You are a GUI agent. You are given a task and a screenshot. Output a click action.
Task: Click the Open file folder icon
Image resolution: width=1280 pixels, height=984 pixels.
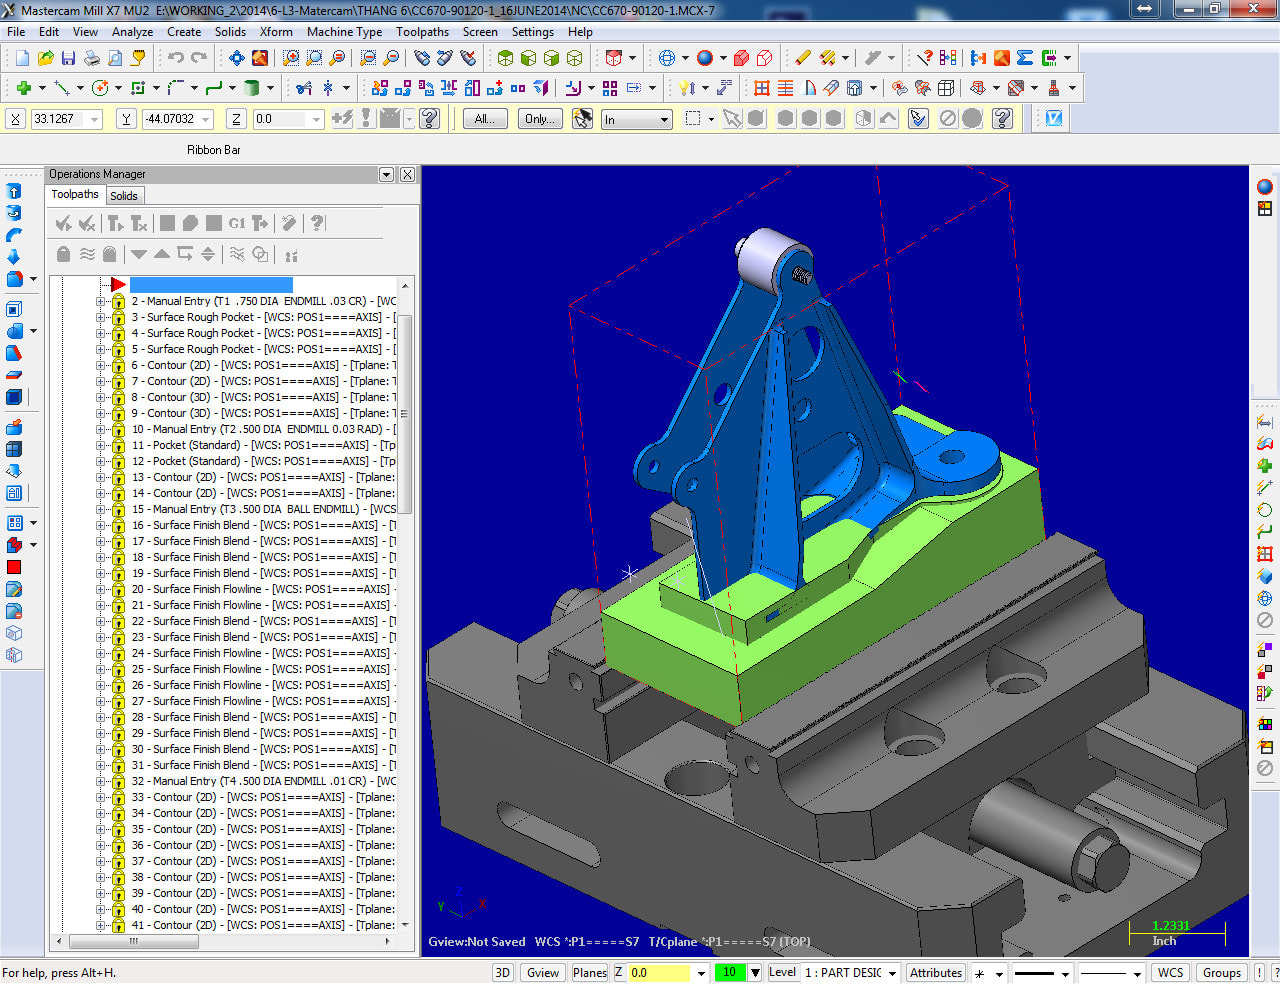click(x=45, y=58)
